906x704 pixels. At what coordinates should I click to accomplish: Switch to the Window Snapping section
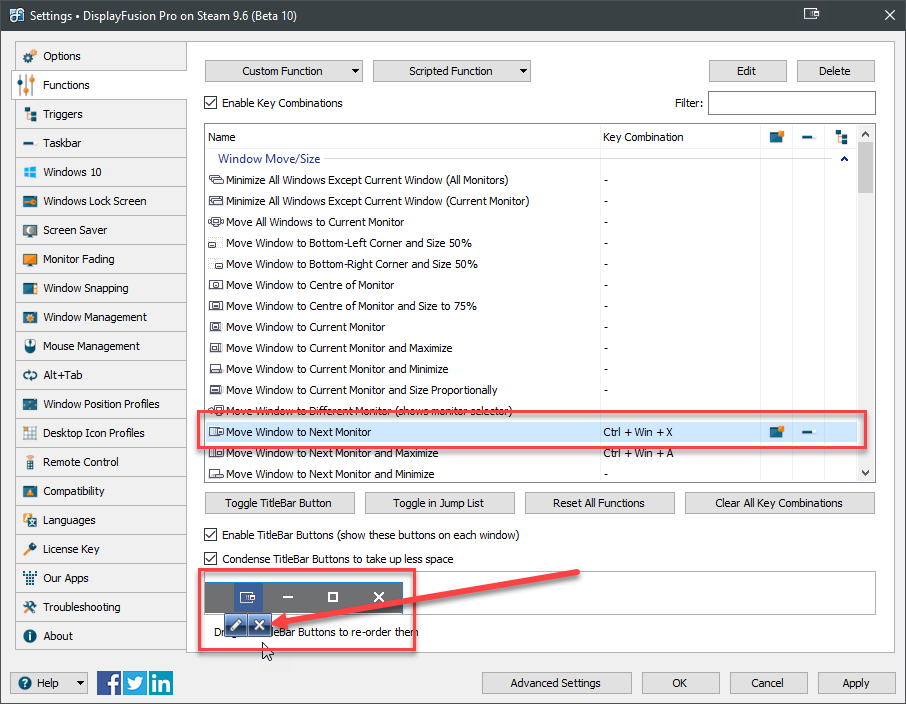click(x=86, y=288)
